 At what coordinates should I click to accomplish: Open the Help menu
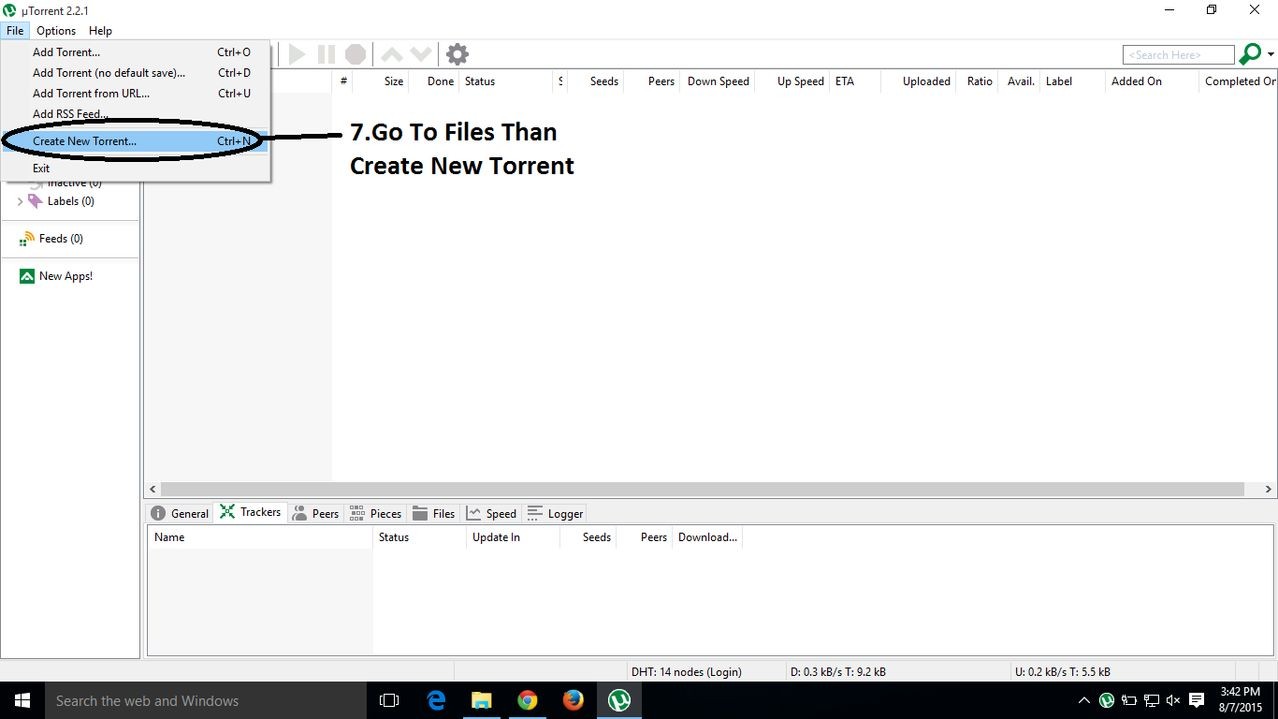tap(100, 31)
